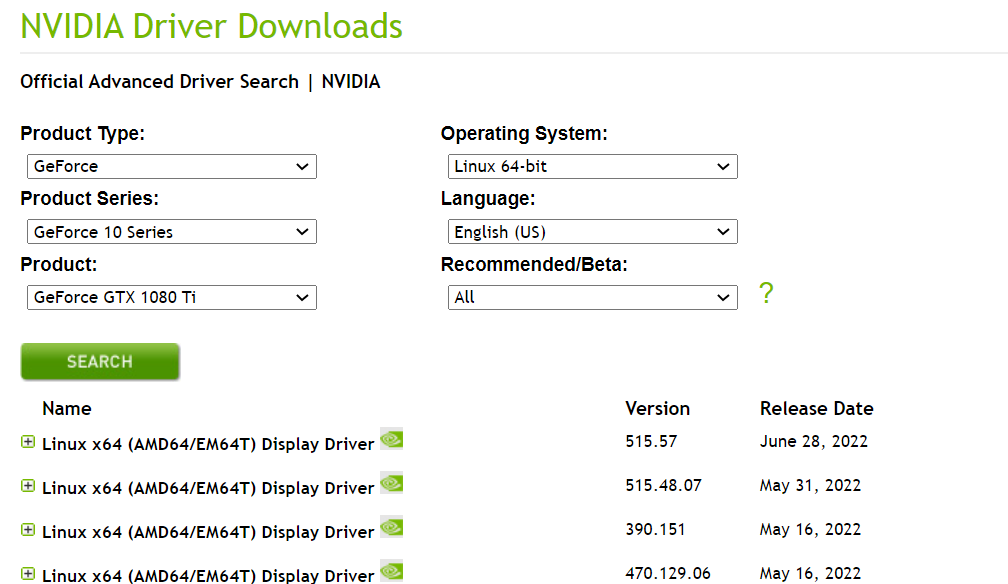
Task: Open the Display Driver link for version 515.57
Action: (208, 444)
